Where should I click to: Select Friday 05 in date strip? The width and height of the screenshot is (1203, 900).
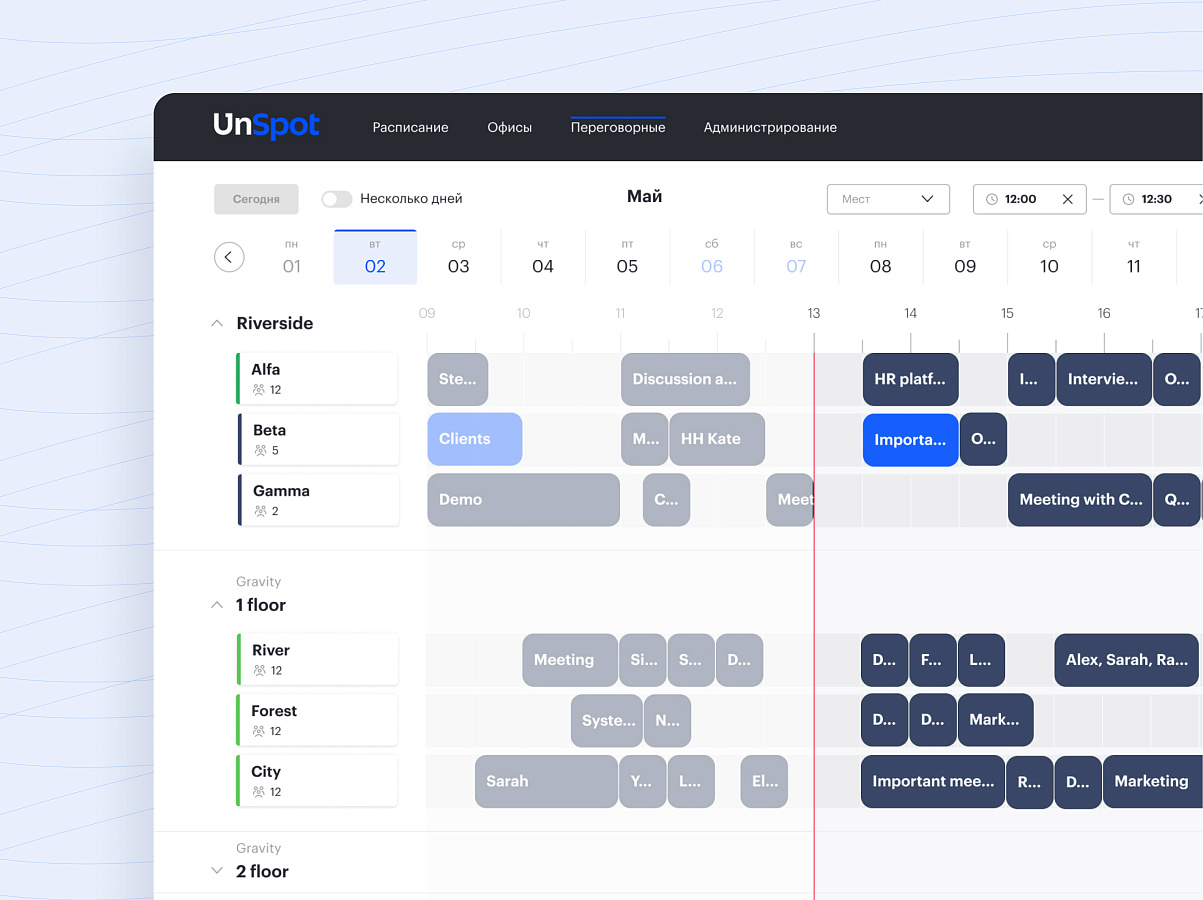627,257
